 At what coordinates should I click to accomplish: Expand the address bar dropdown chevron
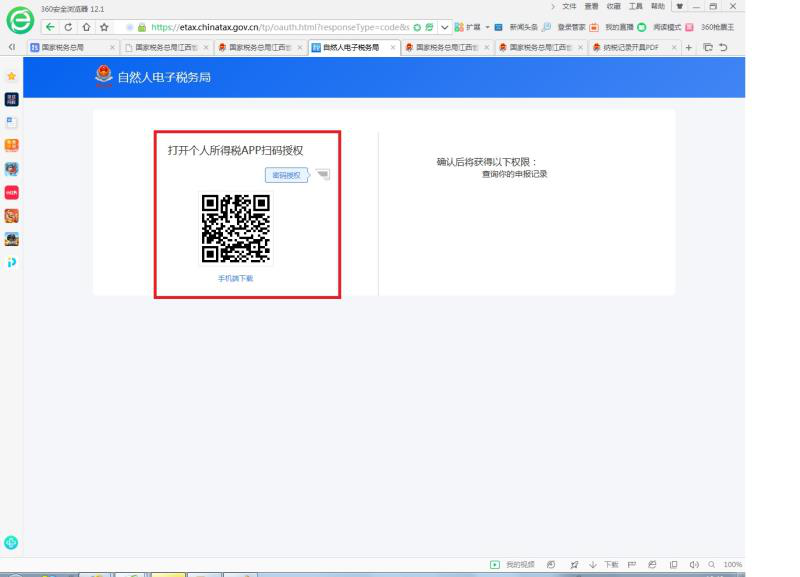tap(444, 28)
